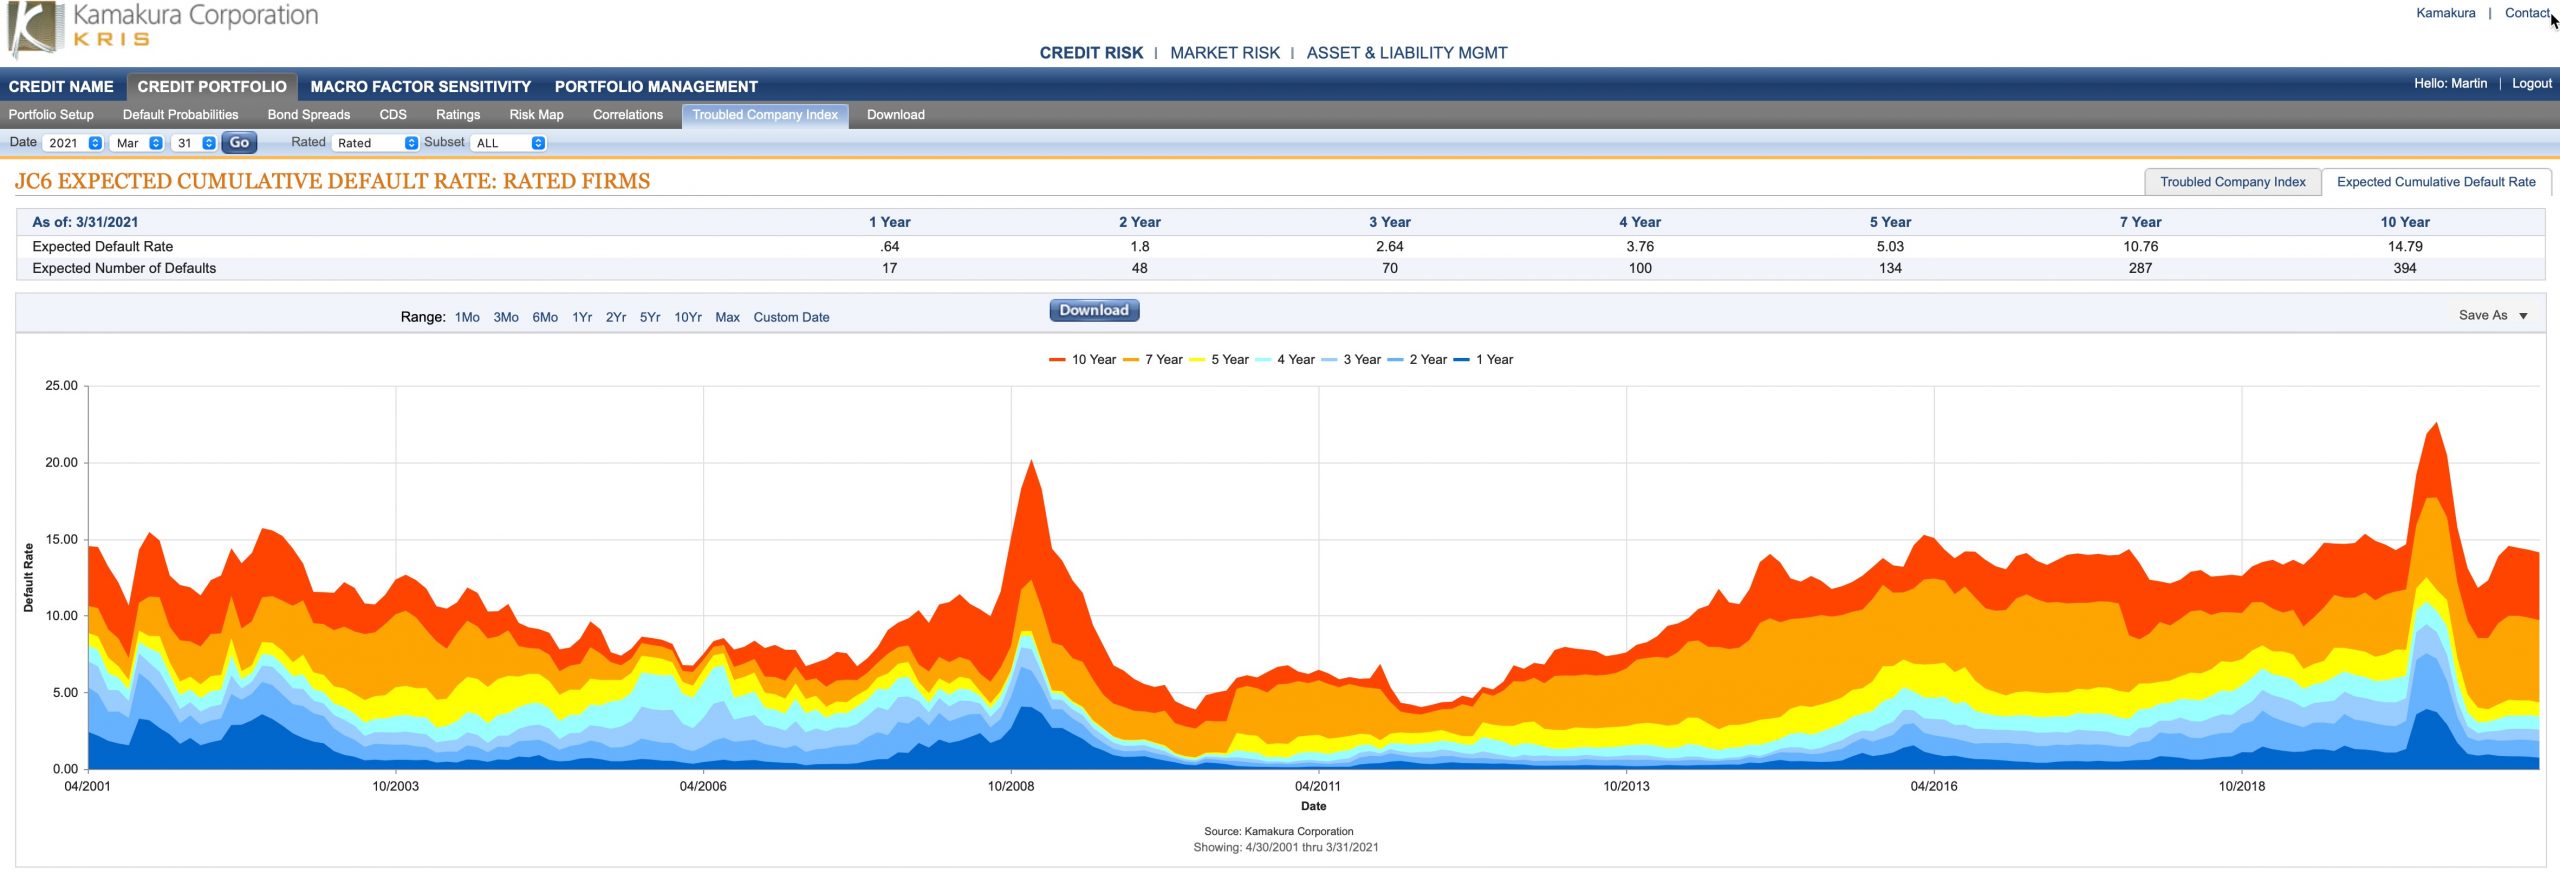The height and width of the screenshot is (873, 2560).
Task: Switch to Troubled Company Index view tab
Action: pos(2232,182)
